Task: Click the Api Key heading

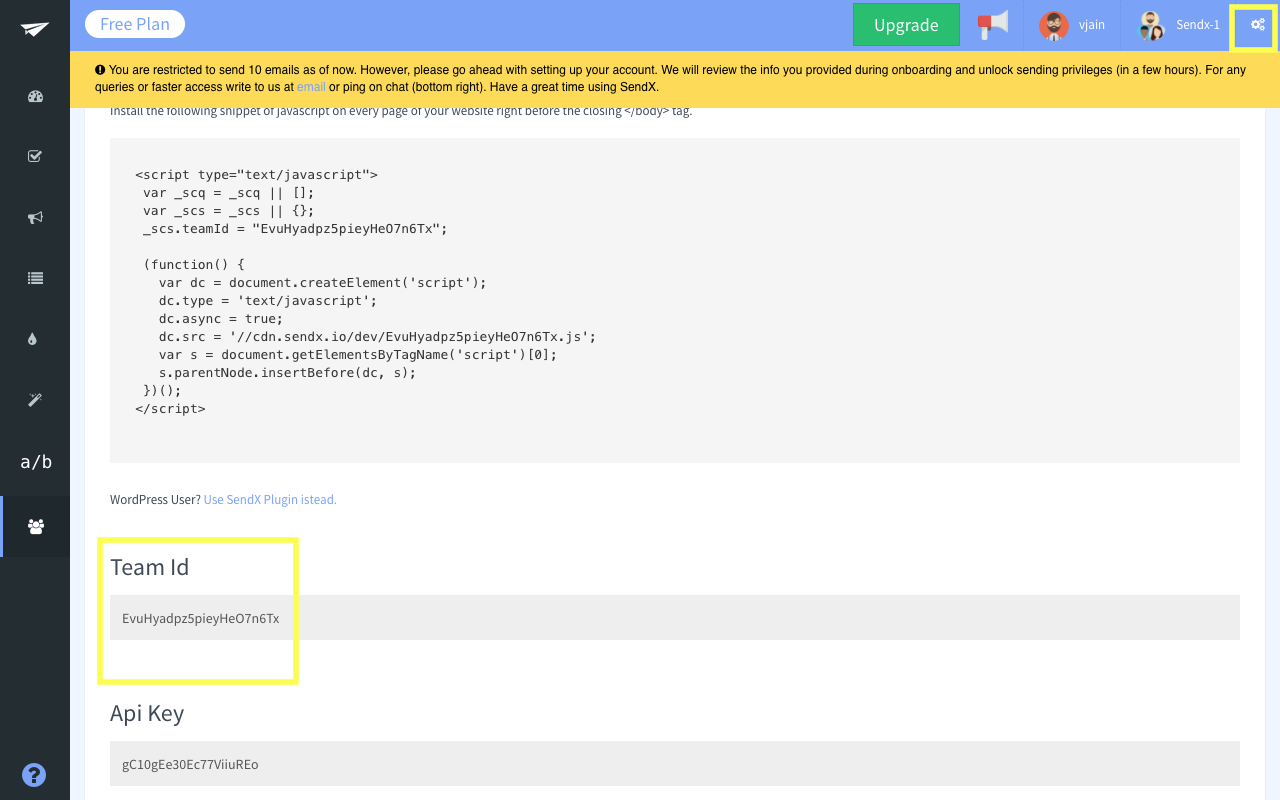Action: tap(147, 713)
